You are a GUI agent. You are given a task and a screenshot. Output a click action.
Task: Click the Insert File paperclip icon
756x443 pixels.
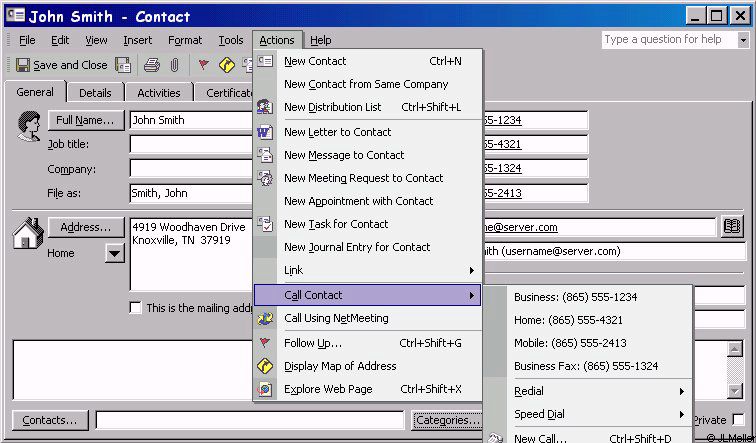(175, 65)
